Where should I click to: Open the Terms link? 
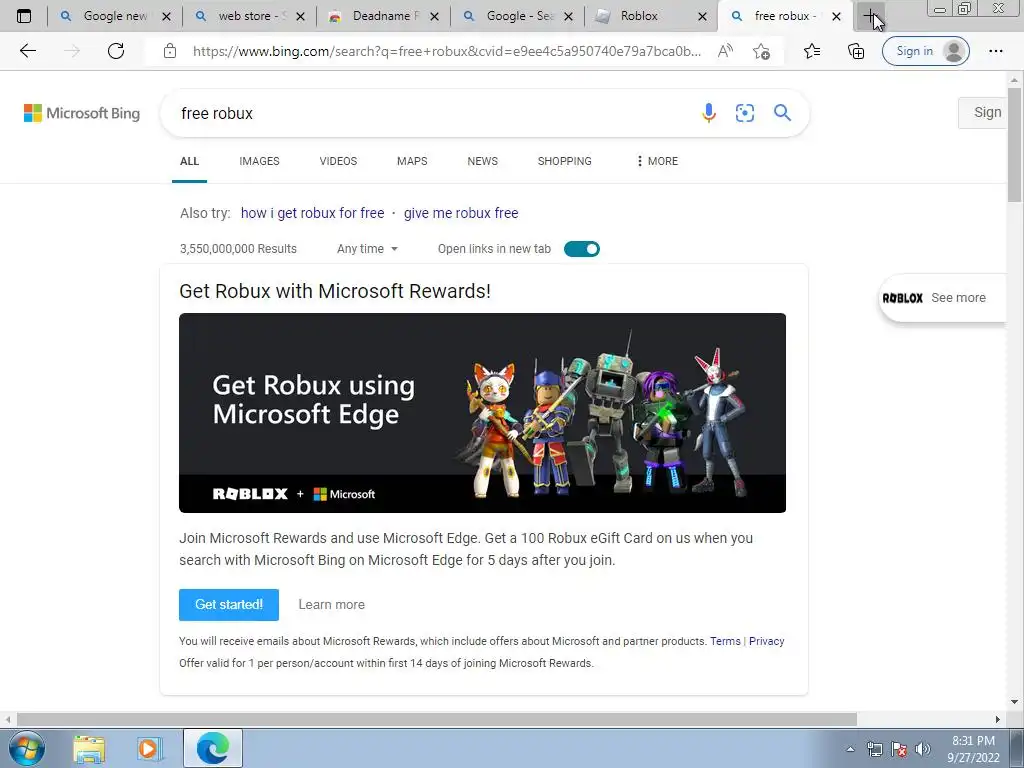[726, 641]
